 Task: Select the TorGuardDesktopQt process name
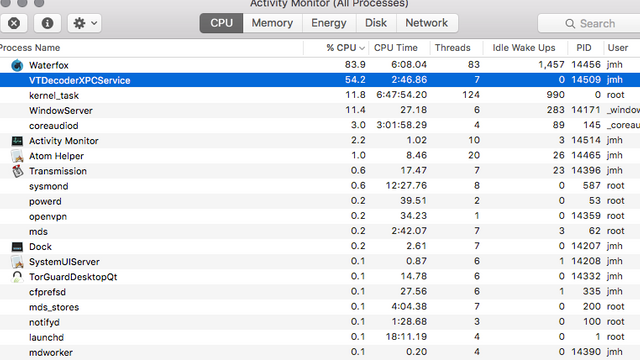tap(73, 277)
